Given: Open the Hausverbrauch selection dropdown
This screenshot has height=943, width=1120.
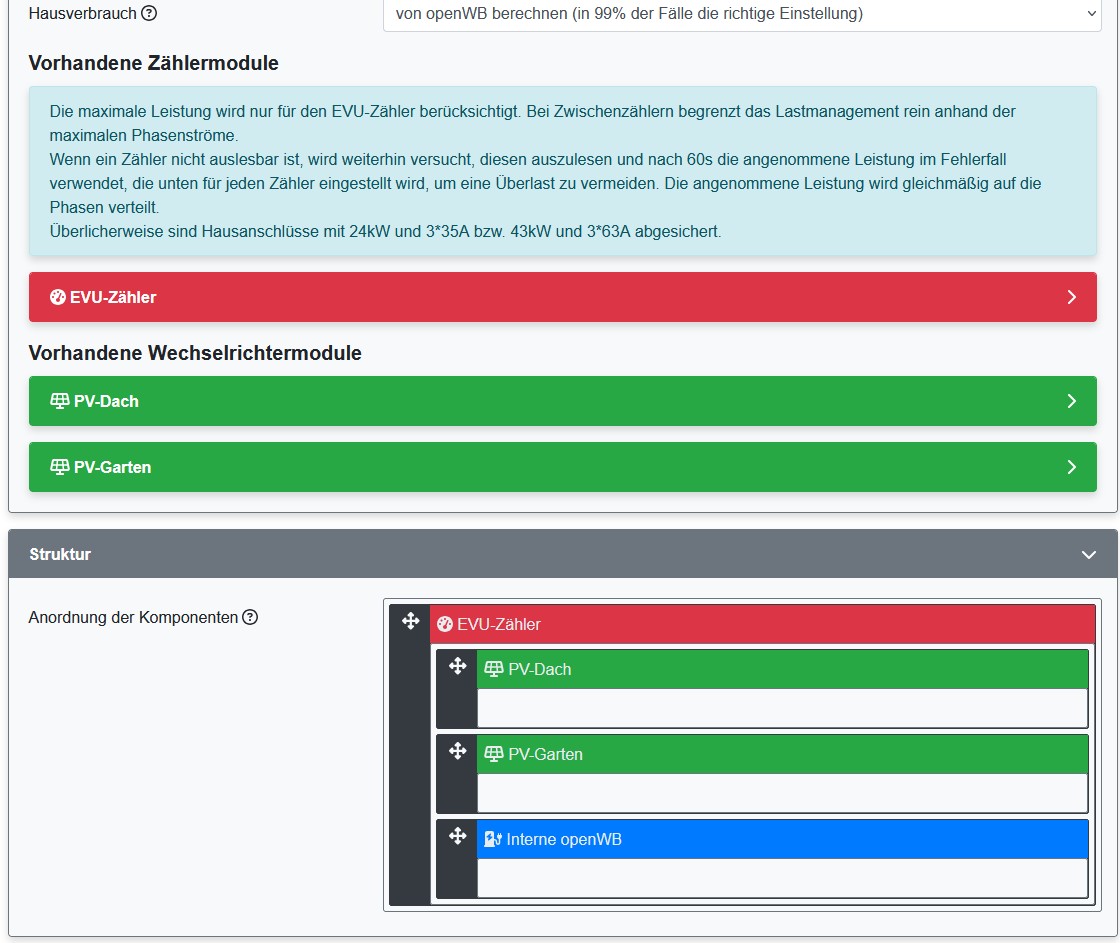Looking at the screenshot, I should (740, 14).
